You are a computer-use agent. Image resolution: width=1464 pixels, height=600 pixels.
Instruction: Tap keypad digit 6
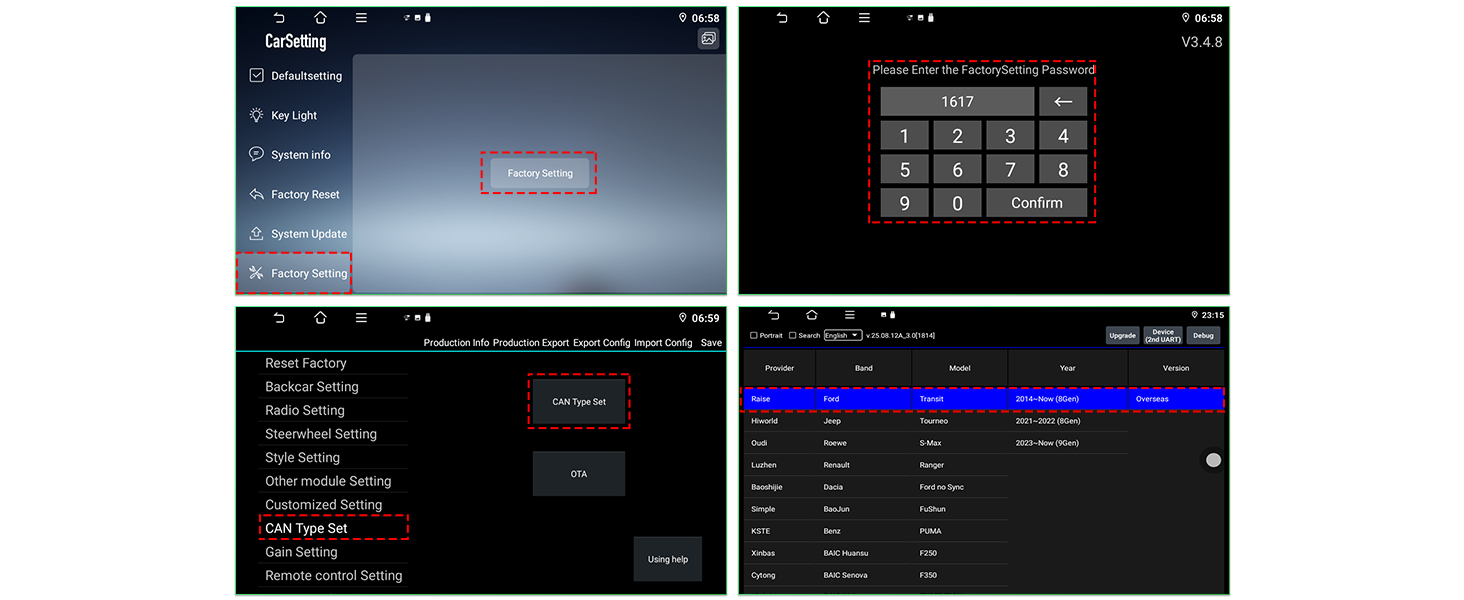click(x=957, y=170)
